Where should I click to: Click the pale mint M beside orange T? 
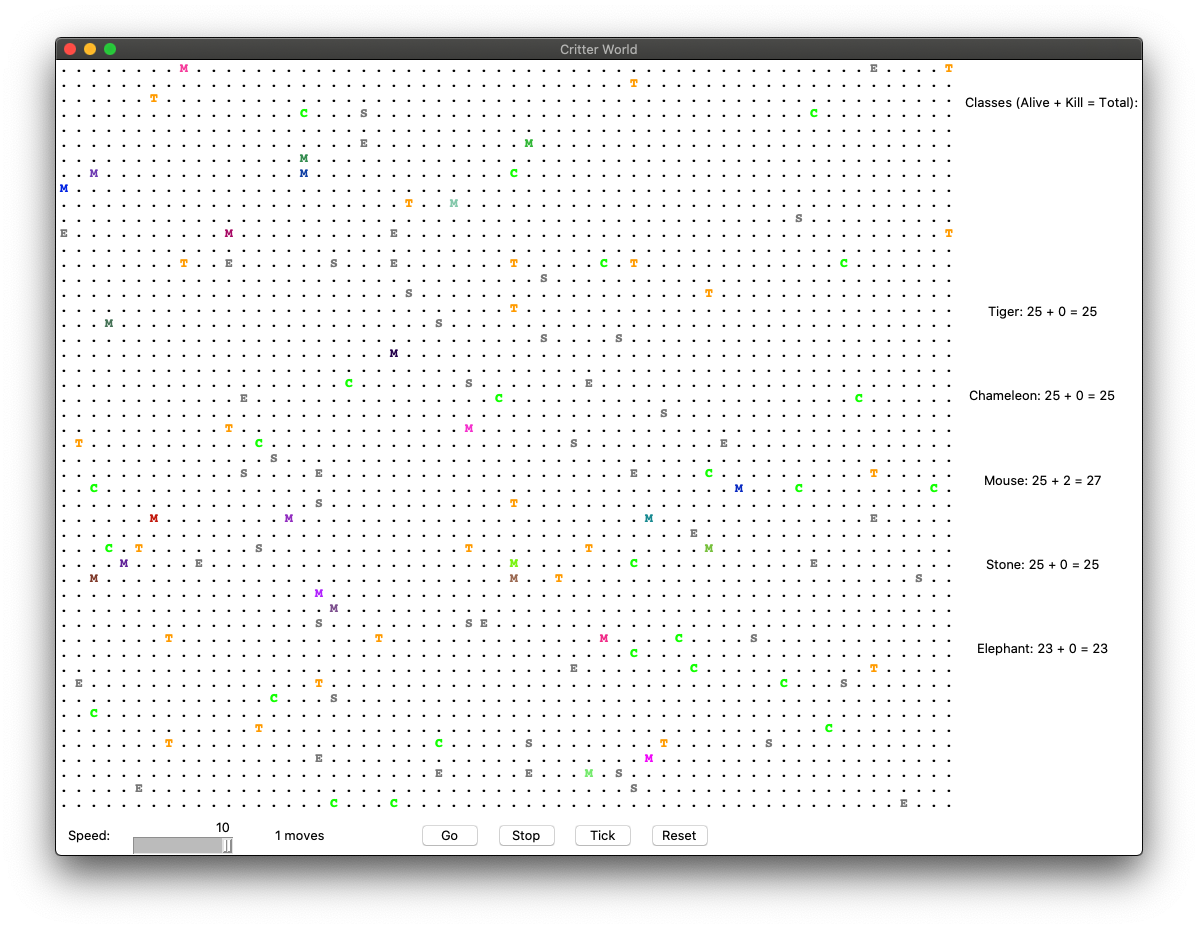454,204
